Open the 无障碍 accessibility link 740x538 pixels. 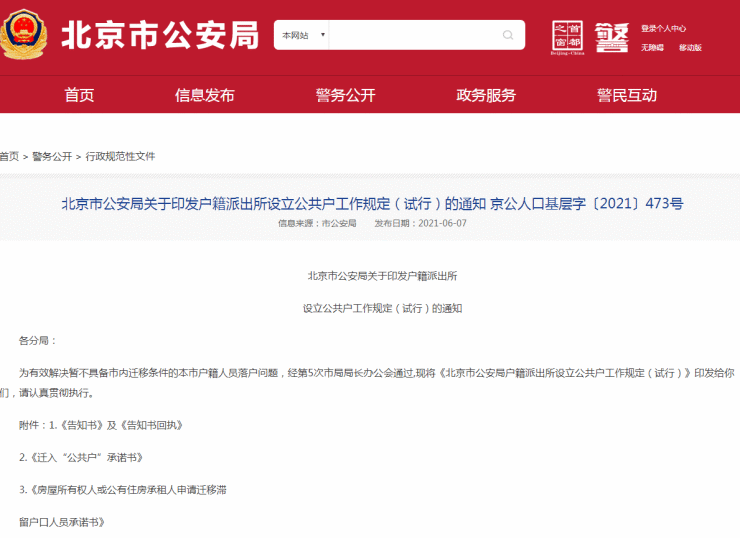coord(652,48)
